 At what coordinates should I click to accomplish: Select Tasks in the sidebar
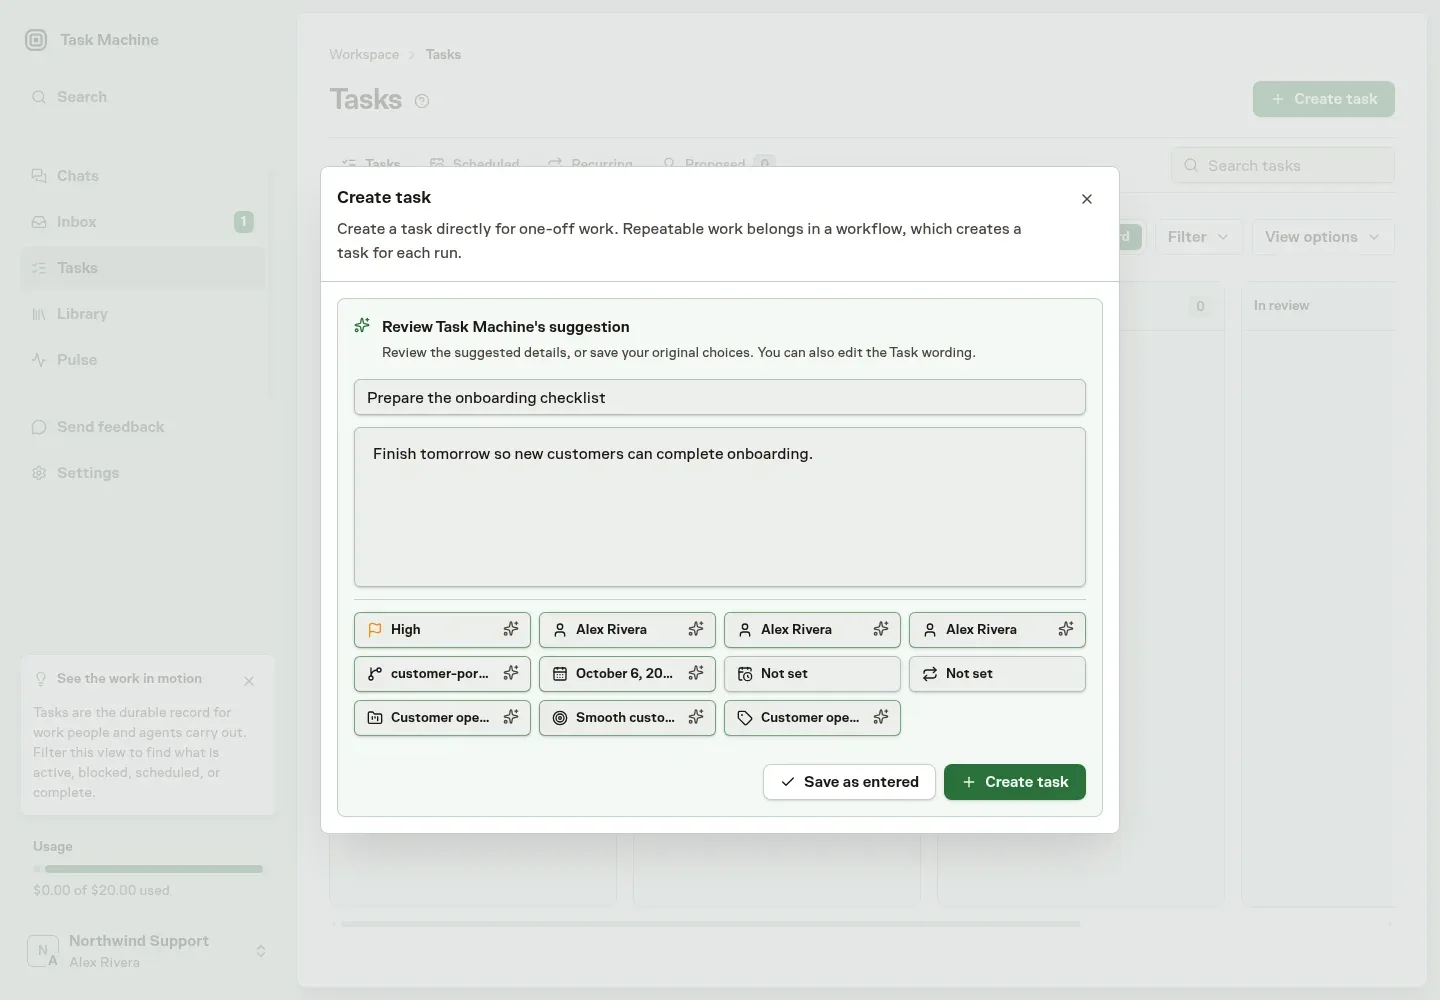[143, 268]
